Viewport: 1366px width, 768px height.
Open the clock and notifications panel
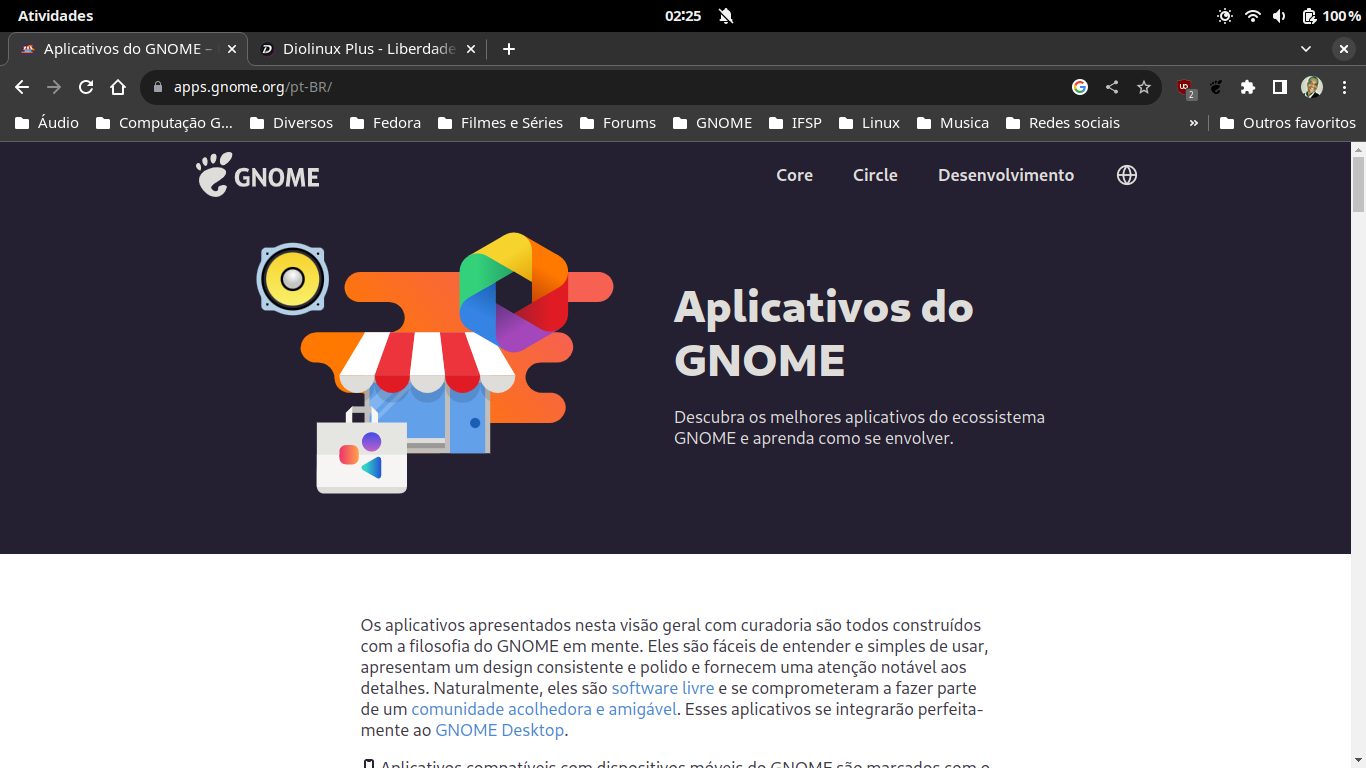tap(683, 16)
